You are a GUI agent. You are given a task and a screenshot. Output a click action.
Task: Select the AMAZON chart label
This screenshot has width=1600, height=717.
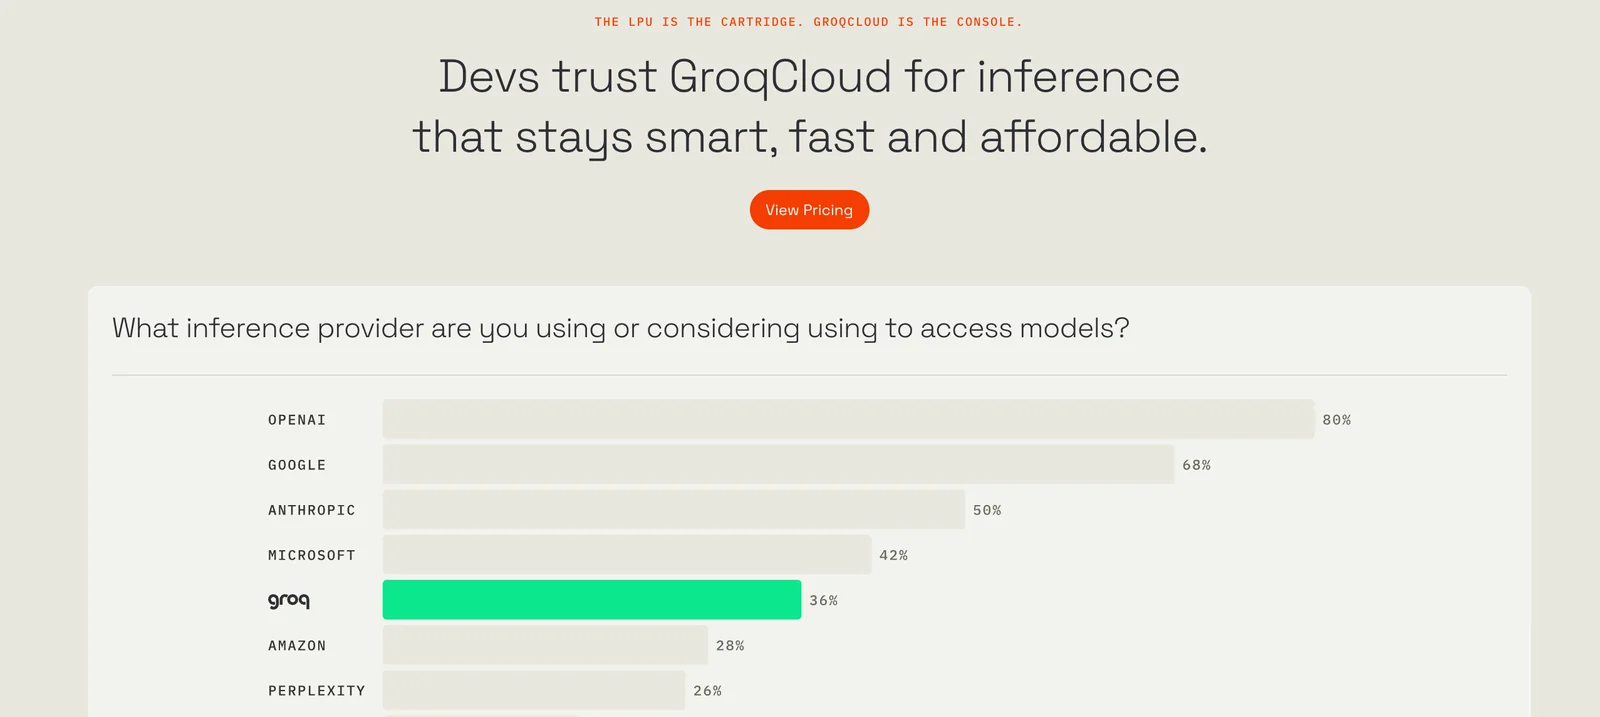click(x=297, y=646)
